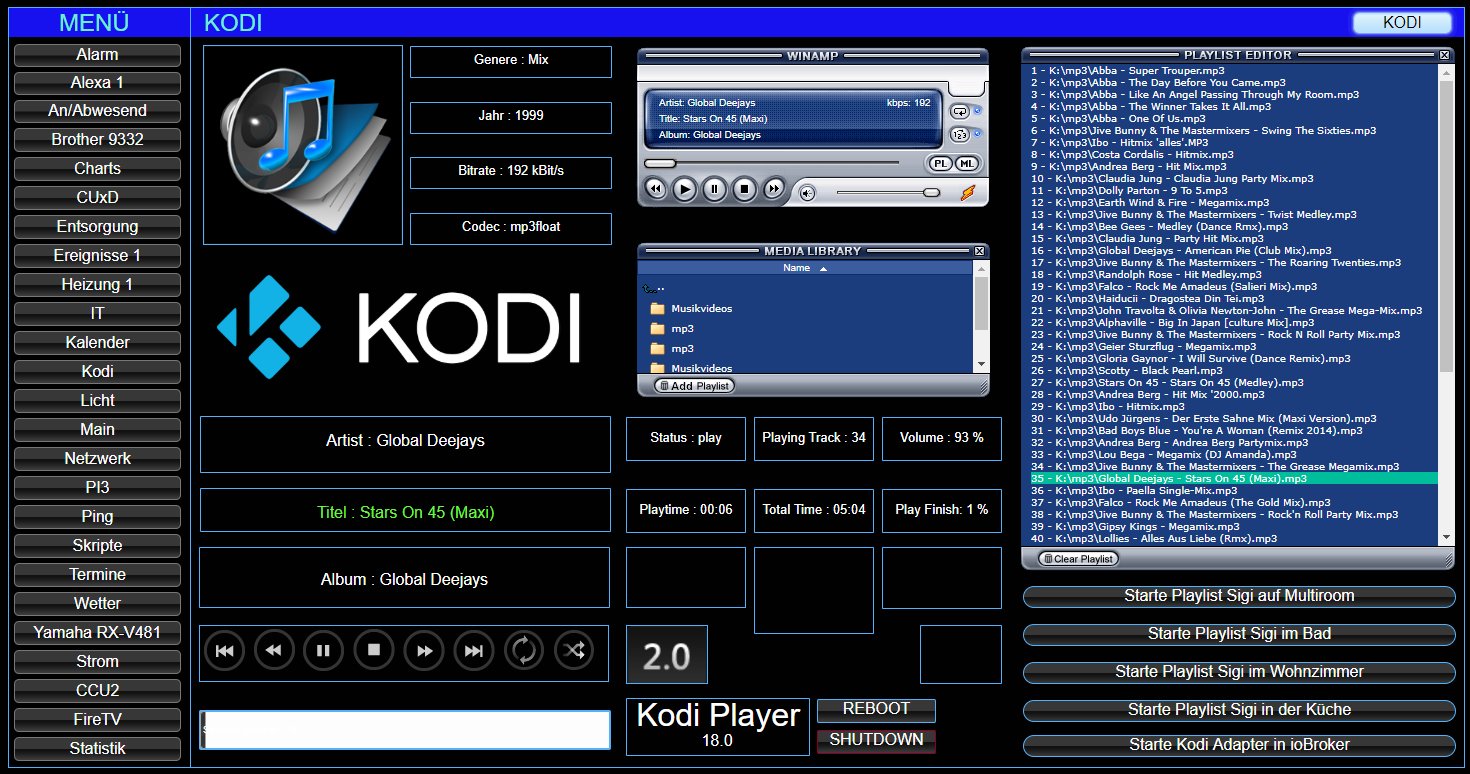Viewport: 1470px width, 774px height.
Task: Select playlist track 19 Falco Rock Me Amadeus
Action: 1233,287
